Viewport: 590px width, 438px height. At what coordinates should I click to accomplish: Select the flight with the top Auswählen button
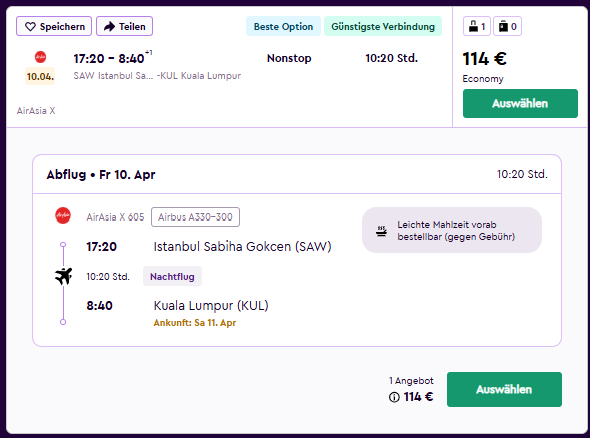[x=520, y=103]
